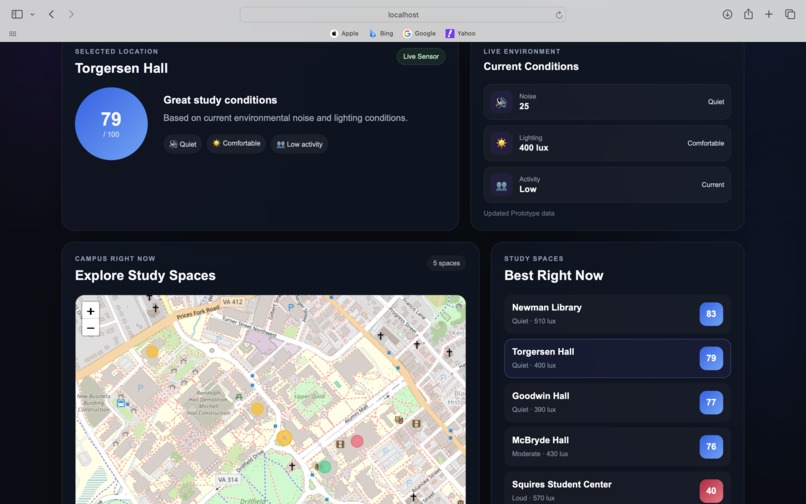Open the favorites grid icon

[x=13, y=33]
